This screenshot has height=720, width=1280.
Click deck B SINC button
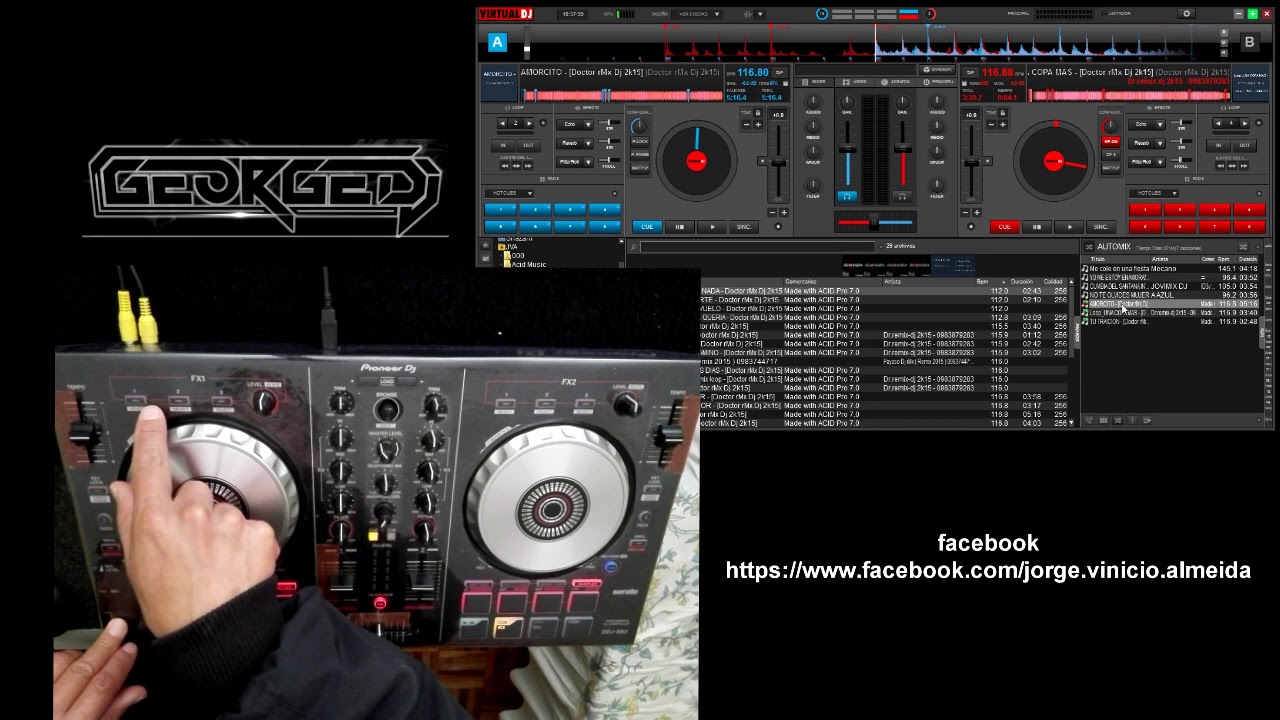(1101, 227)
